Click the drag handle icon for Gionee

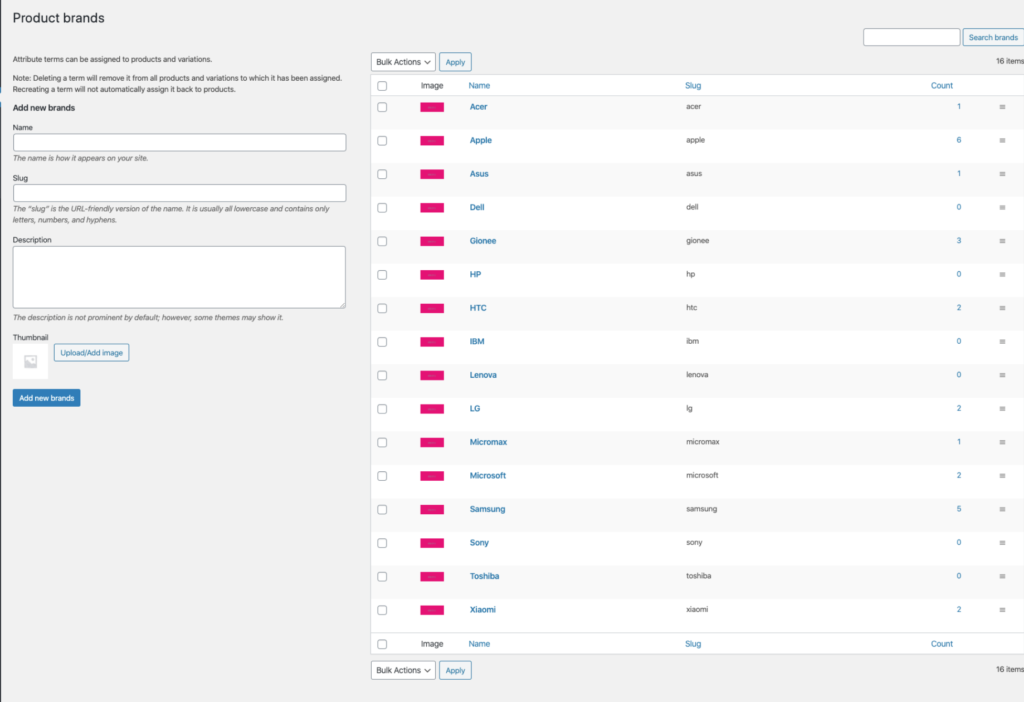point(1002,241)
